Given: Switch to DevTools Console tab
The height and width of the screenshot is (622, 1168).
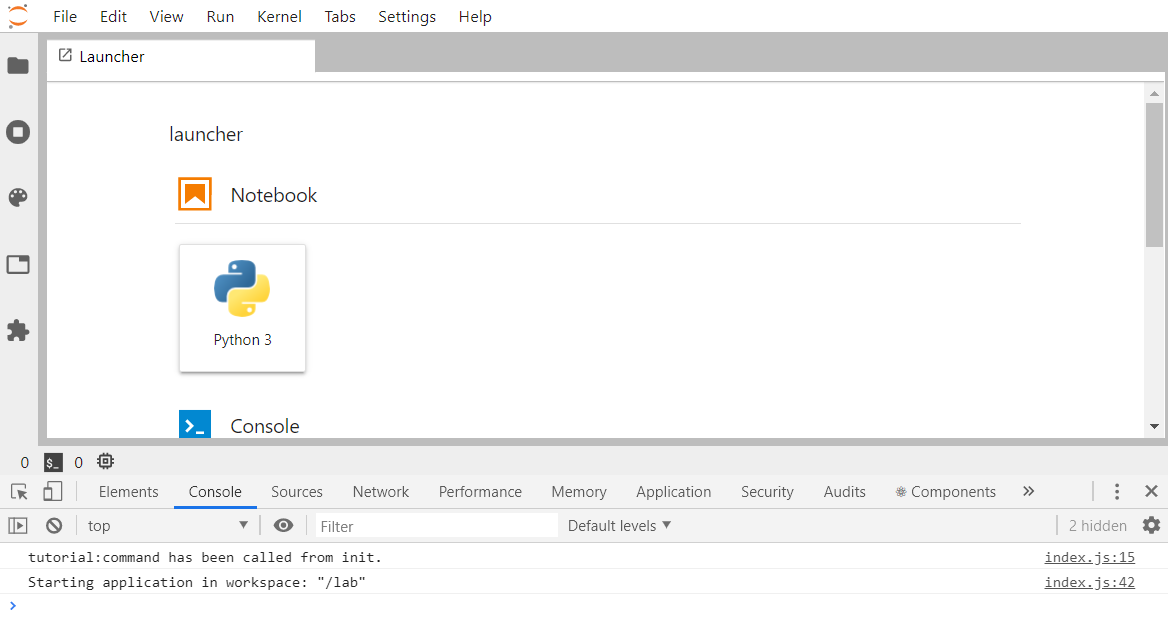Looking at the screenshot, I should click(215, 492).
